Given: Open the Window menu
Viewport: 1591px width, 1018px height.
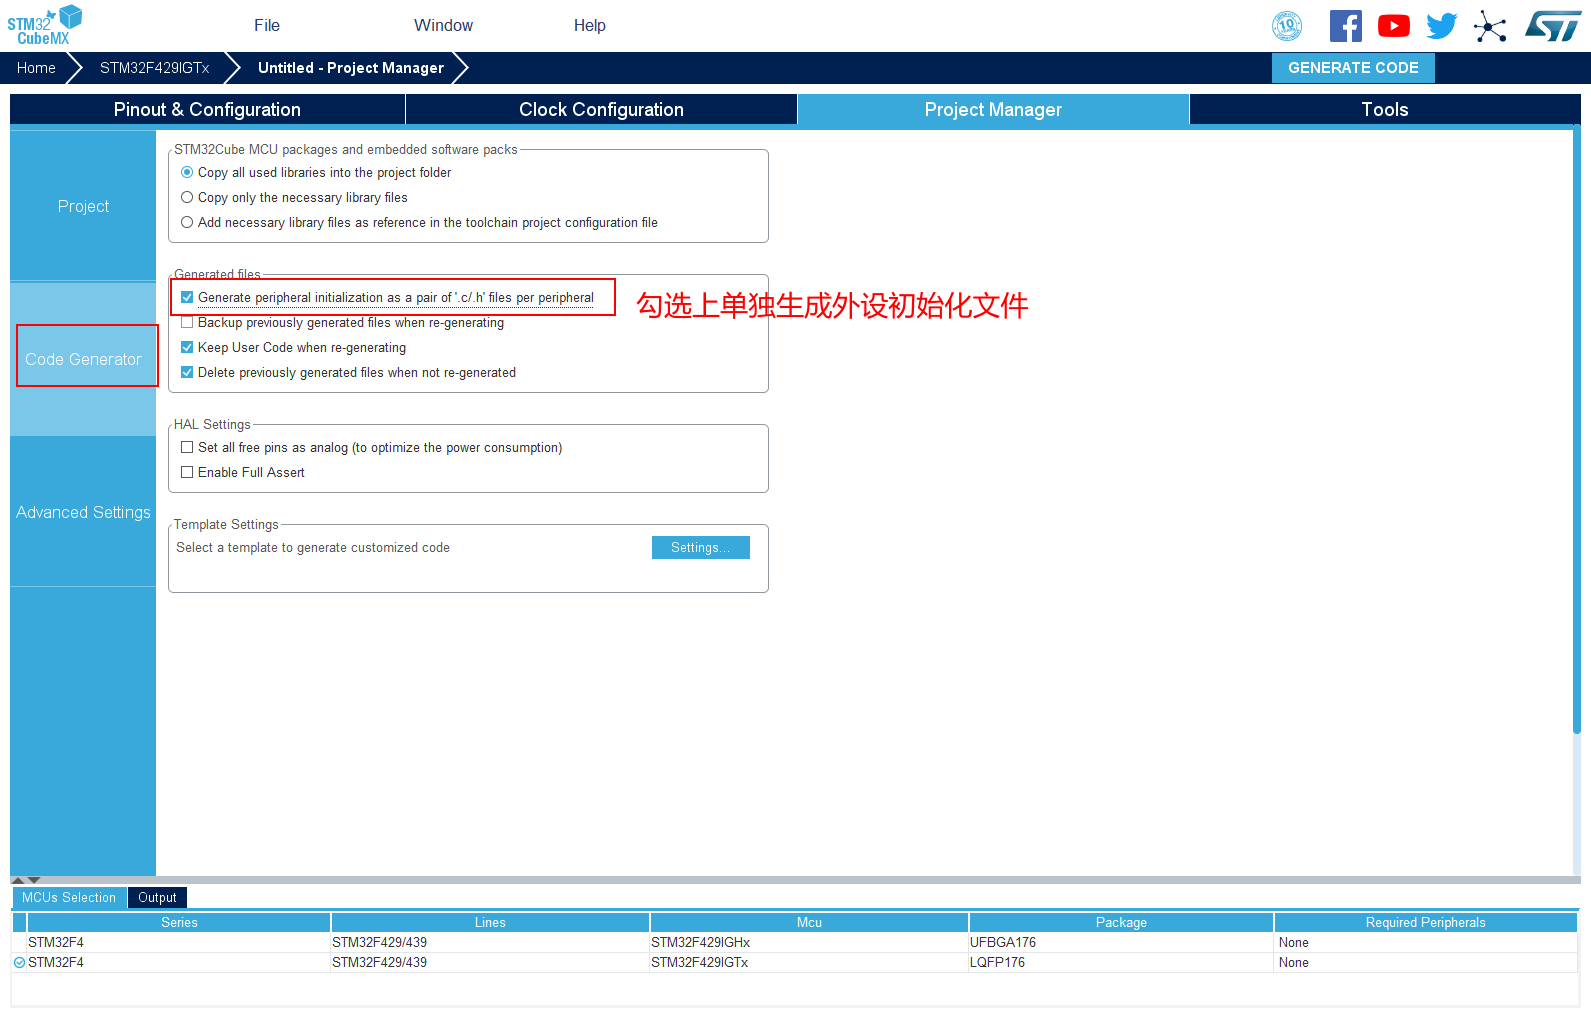Looking at the screenshot, I should (x=443, y=25).
